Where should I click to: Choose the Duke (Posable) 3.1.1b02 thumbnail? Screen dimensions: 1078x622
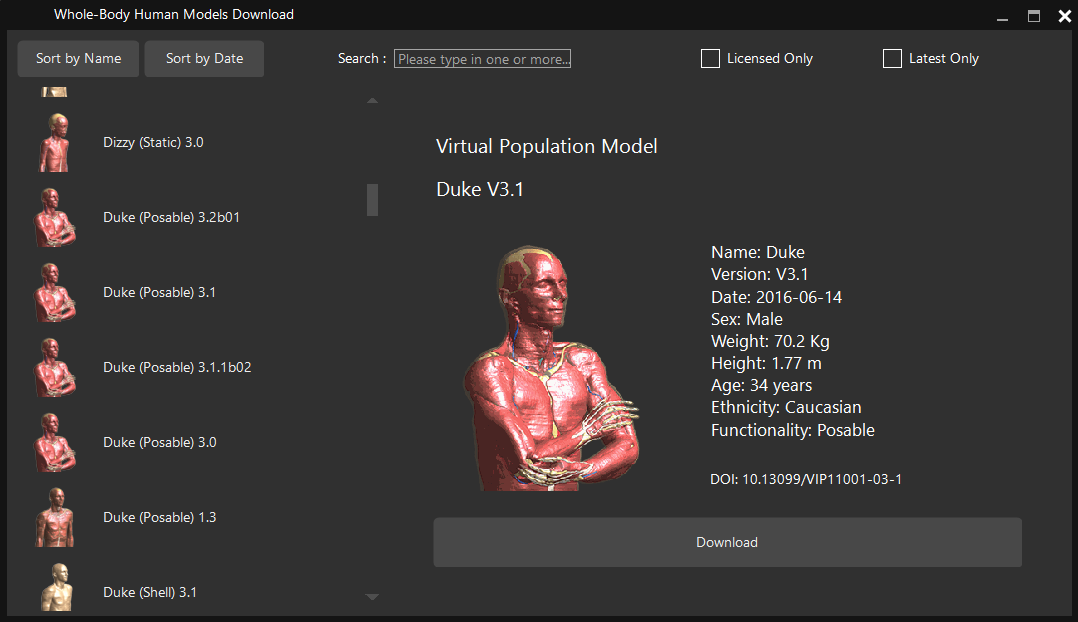point(55,368)
